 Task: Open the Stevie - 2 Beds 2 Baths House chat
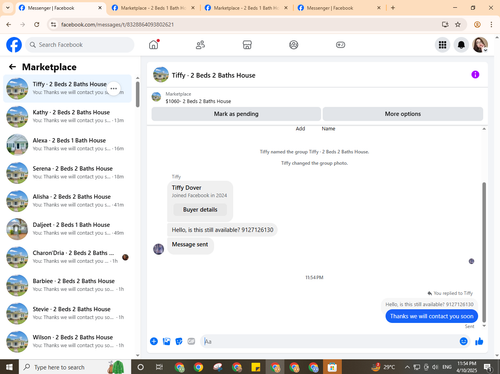pos(68,313)
